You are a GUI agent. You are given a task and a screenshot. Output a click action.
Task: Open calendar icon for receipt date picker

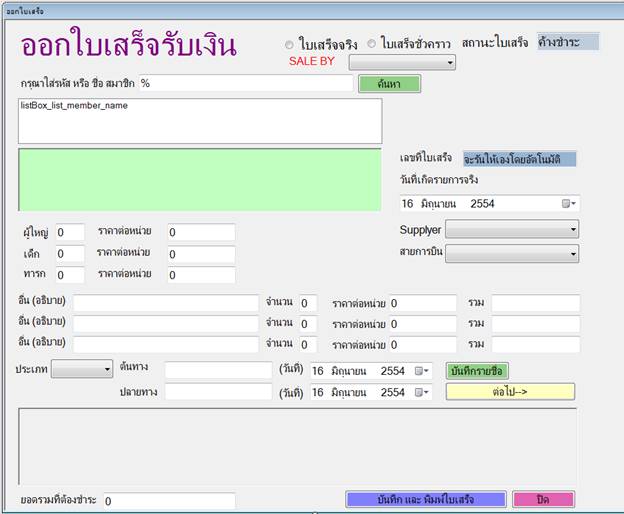tap(569, 203)
